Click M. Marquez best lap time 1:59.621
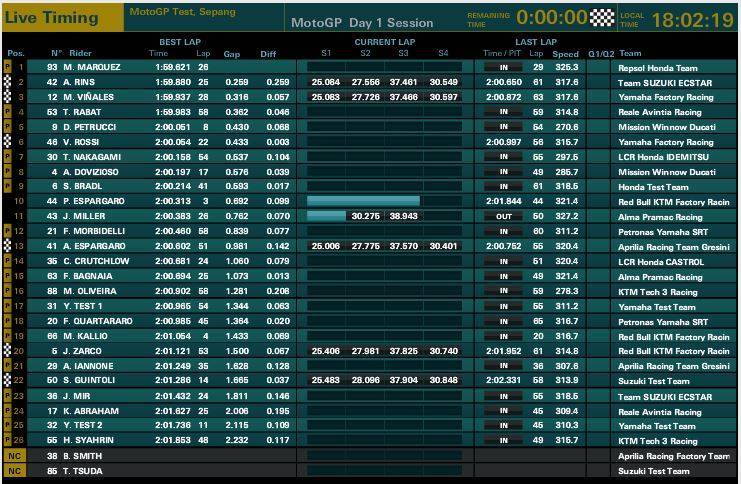Screen dimensions: 741x484 [x=173, y=67]
